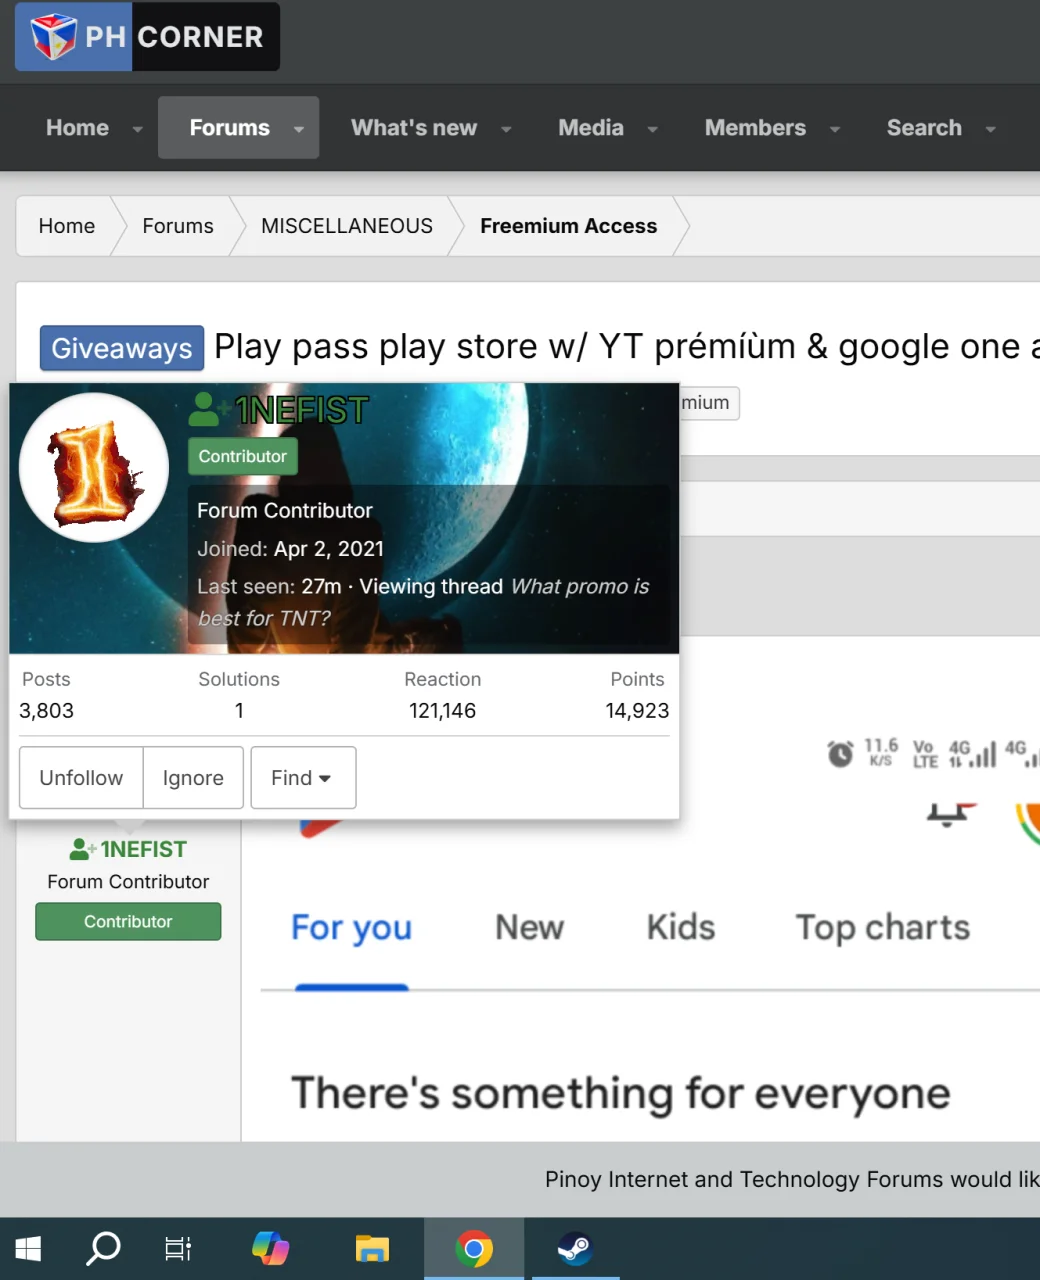
Task: Open the Find dropdown menu
Action: click(303, 778)
